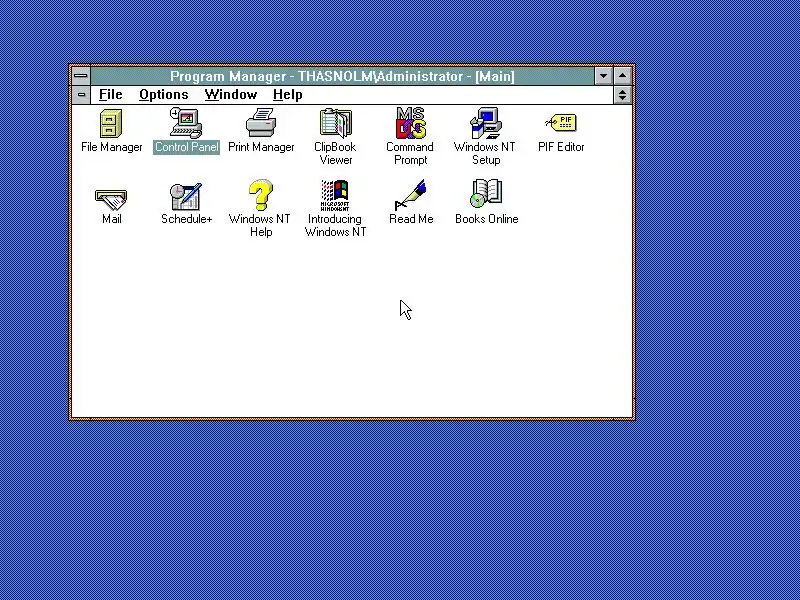Open the Options menu
The width and height of the screenshot is (800, 600).
[164, 94]
